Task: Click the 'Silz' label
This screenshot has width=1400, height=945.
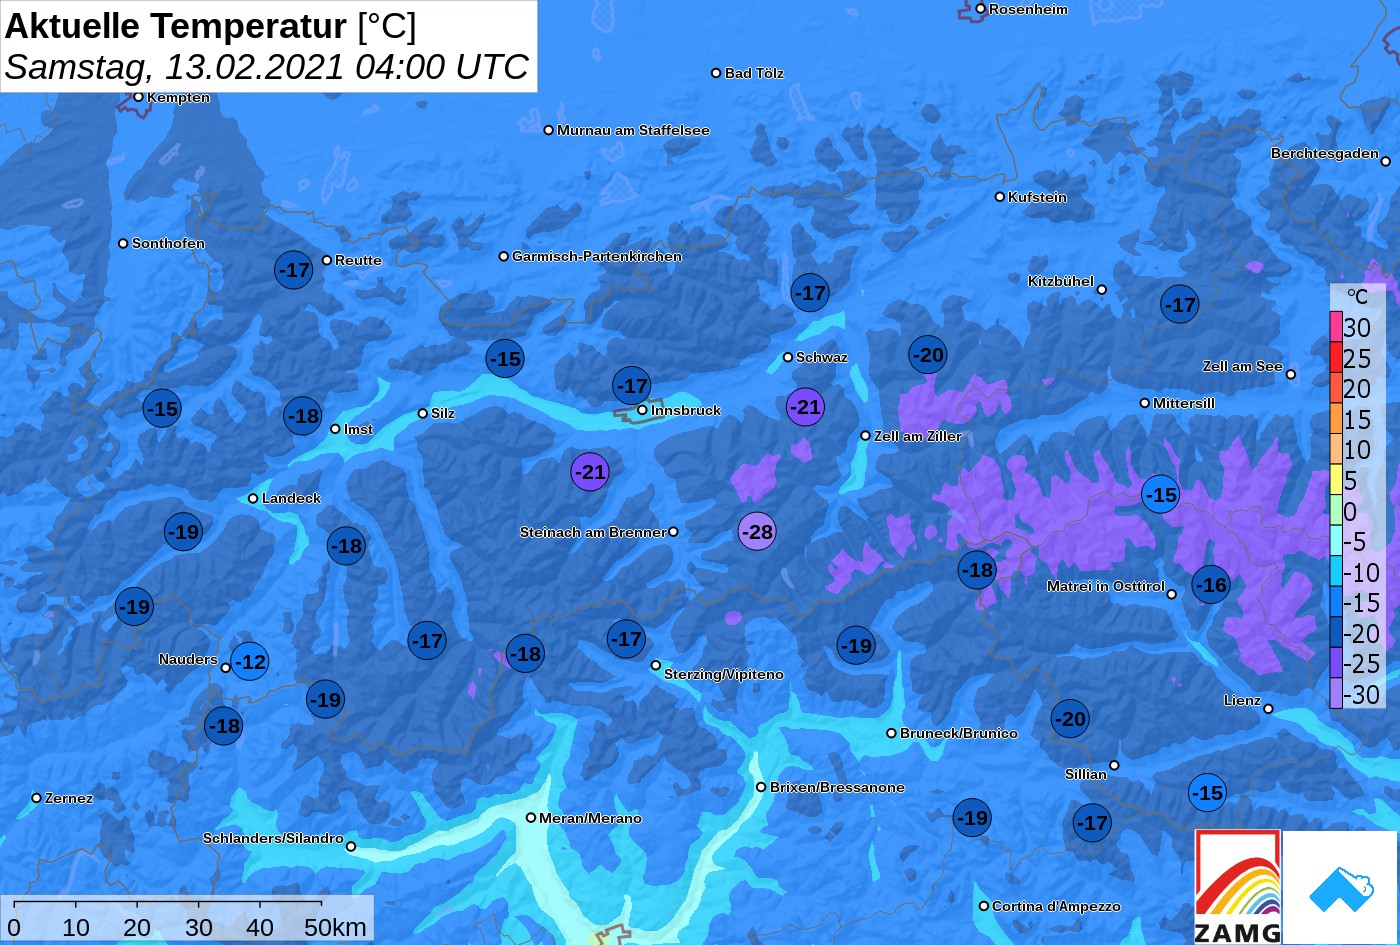Action: pyautogui.click(x=443, y=413)
